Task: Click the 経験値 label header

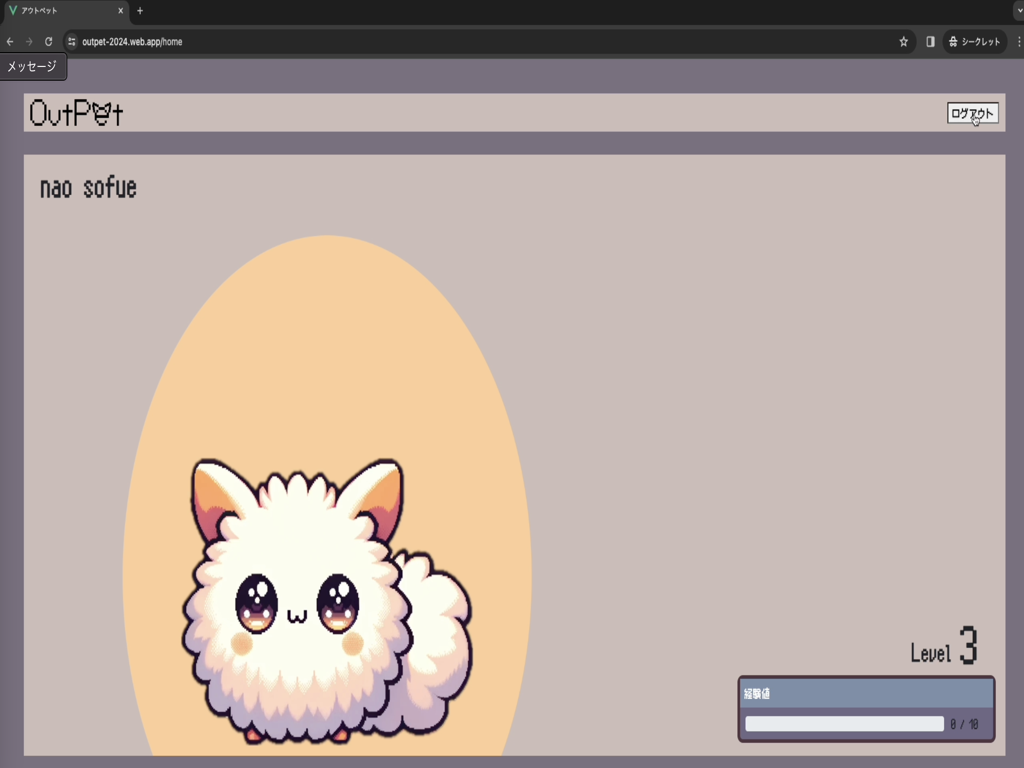Action: pos(757,694)
